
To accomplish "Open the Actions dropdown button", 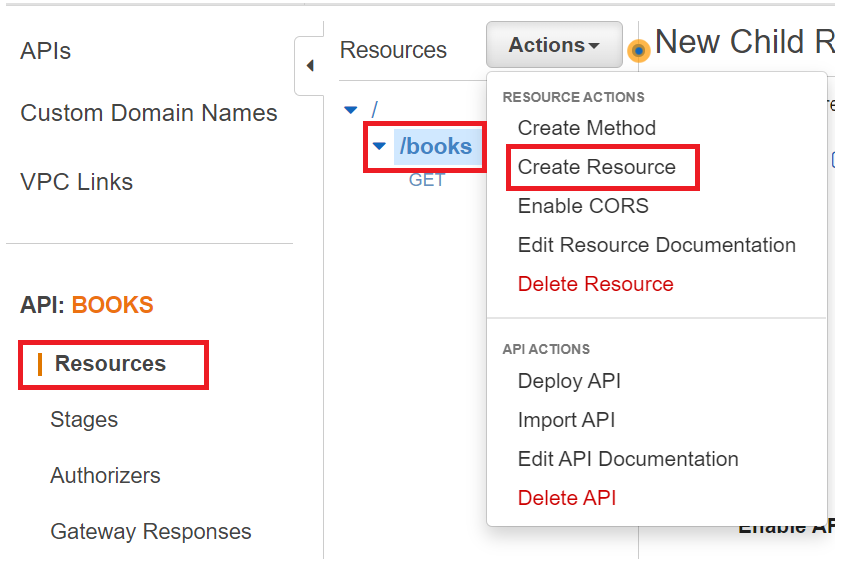I will pos(554,46).
